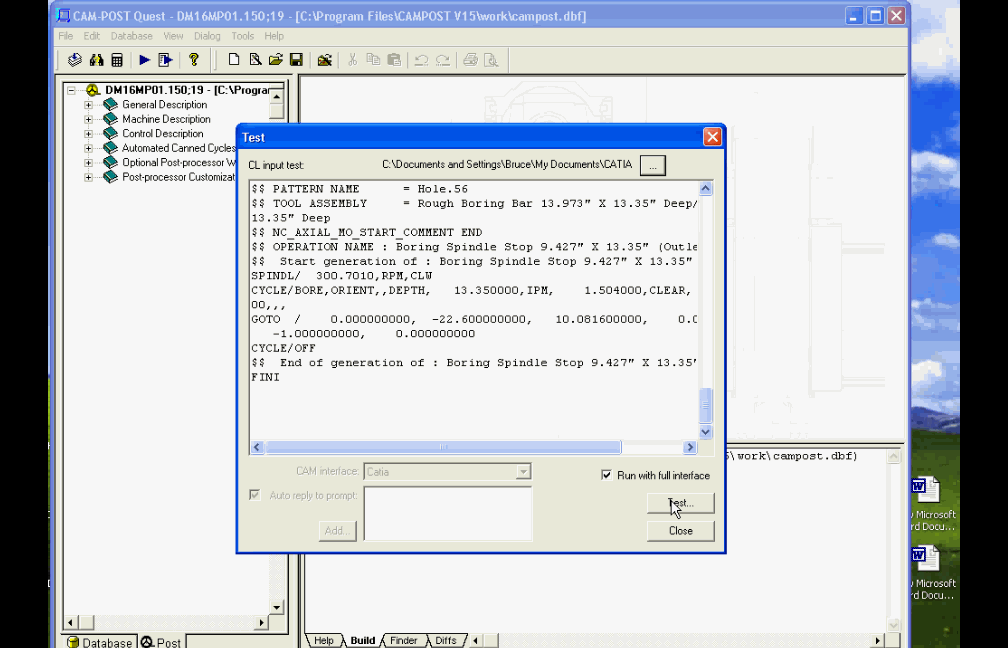The width and height of the screenshot is (1008, 648).
Task: Click the run-with-document arrow icon
Action: click(x=165, y=60)
